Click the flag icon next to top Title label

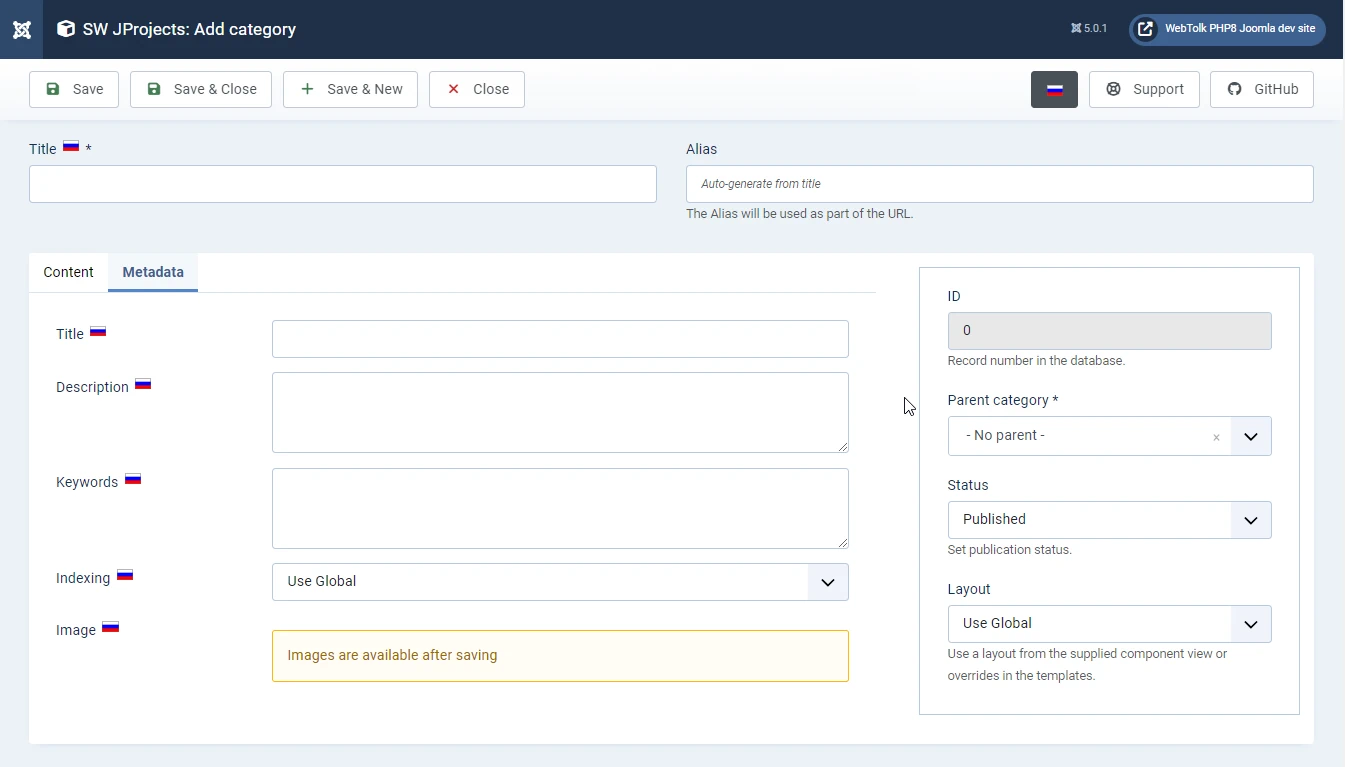click(x=71, y=146)
